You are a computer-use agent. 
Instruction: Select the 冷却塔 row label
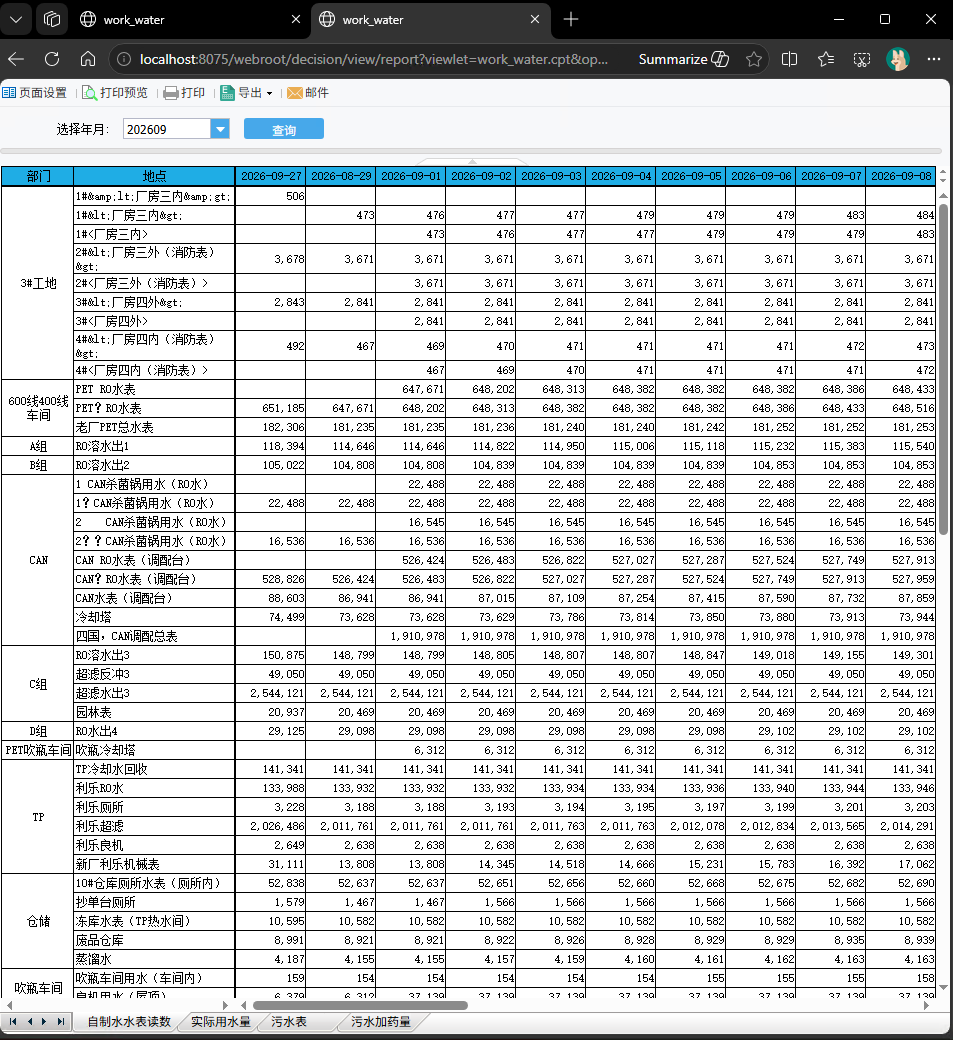[x=155, y=617]
